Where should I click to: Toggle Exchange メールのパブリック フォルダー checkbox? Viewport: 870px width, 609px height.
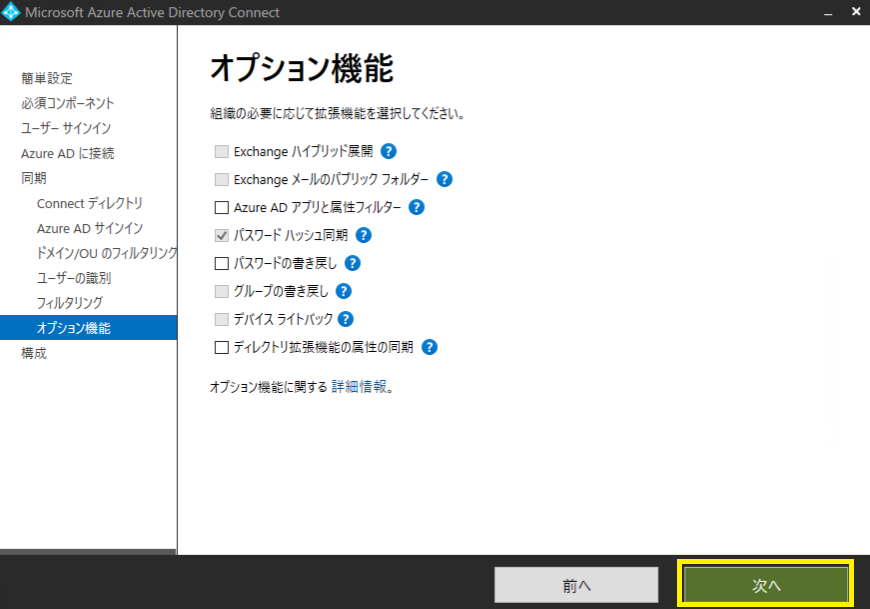(x=221, y=180)
